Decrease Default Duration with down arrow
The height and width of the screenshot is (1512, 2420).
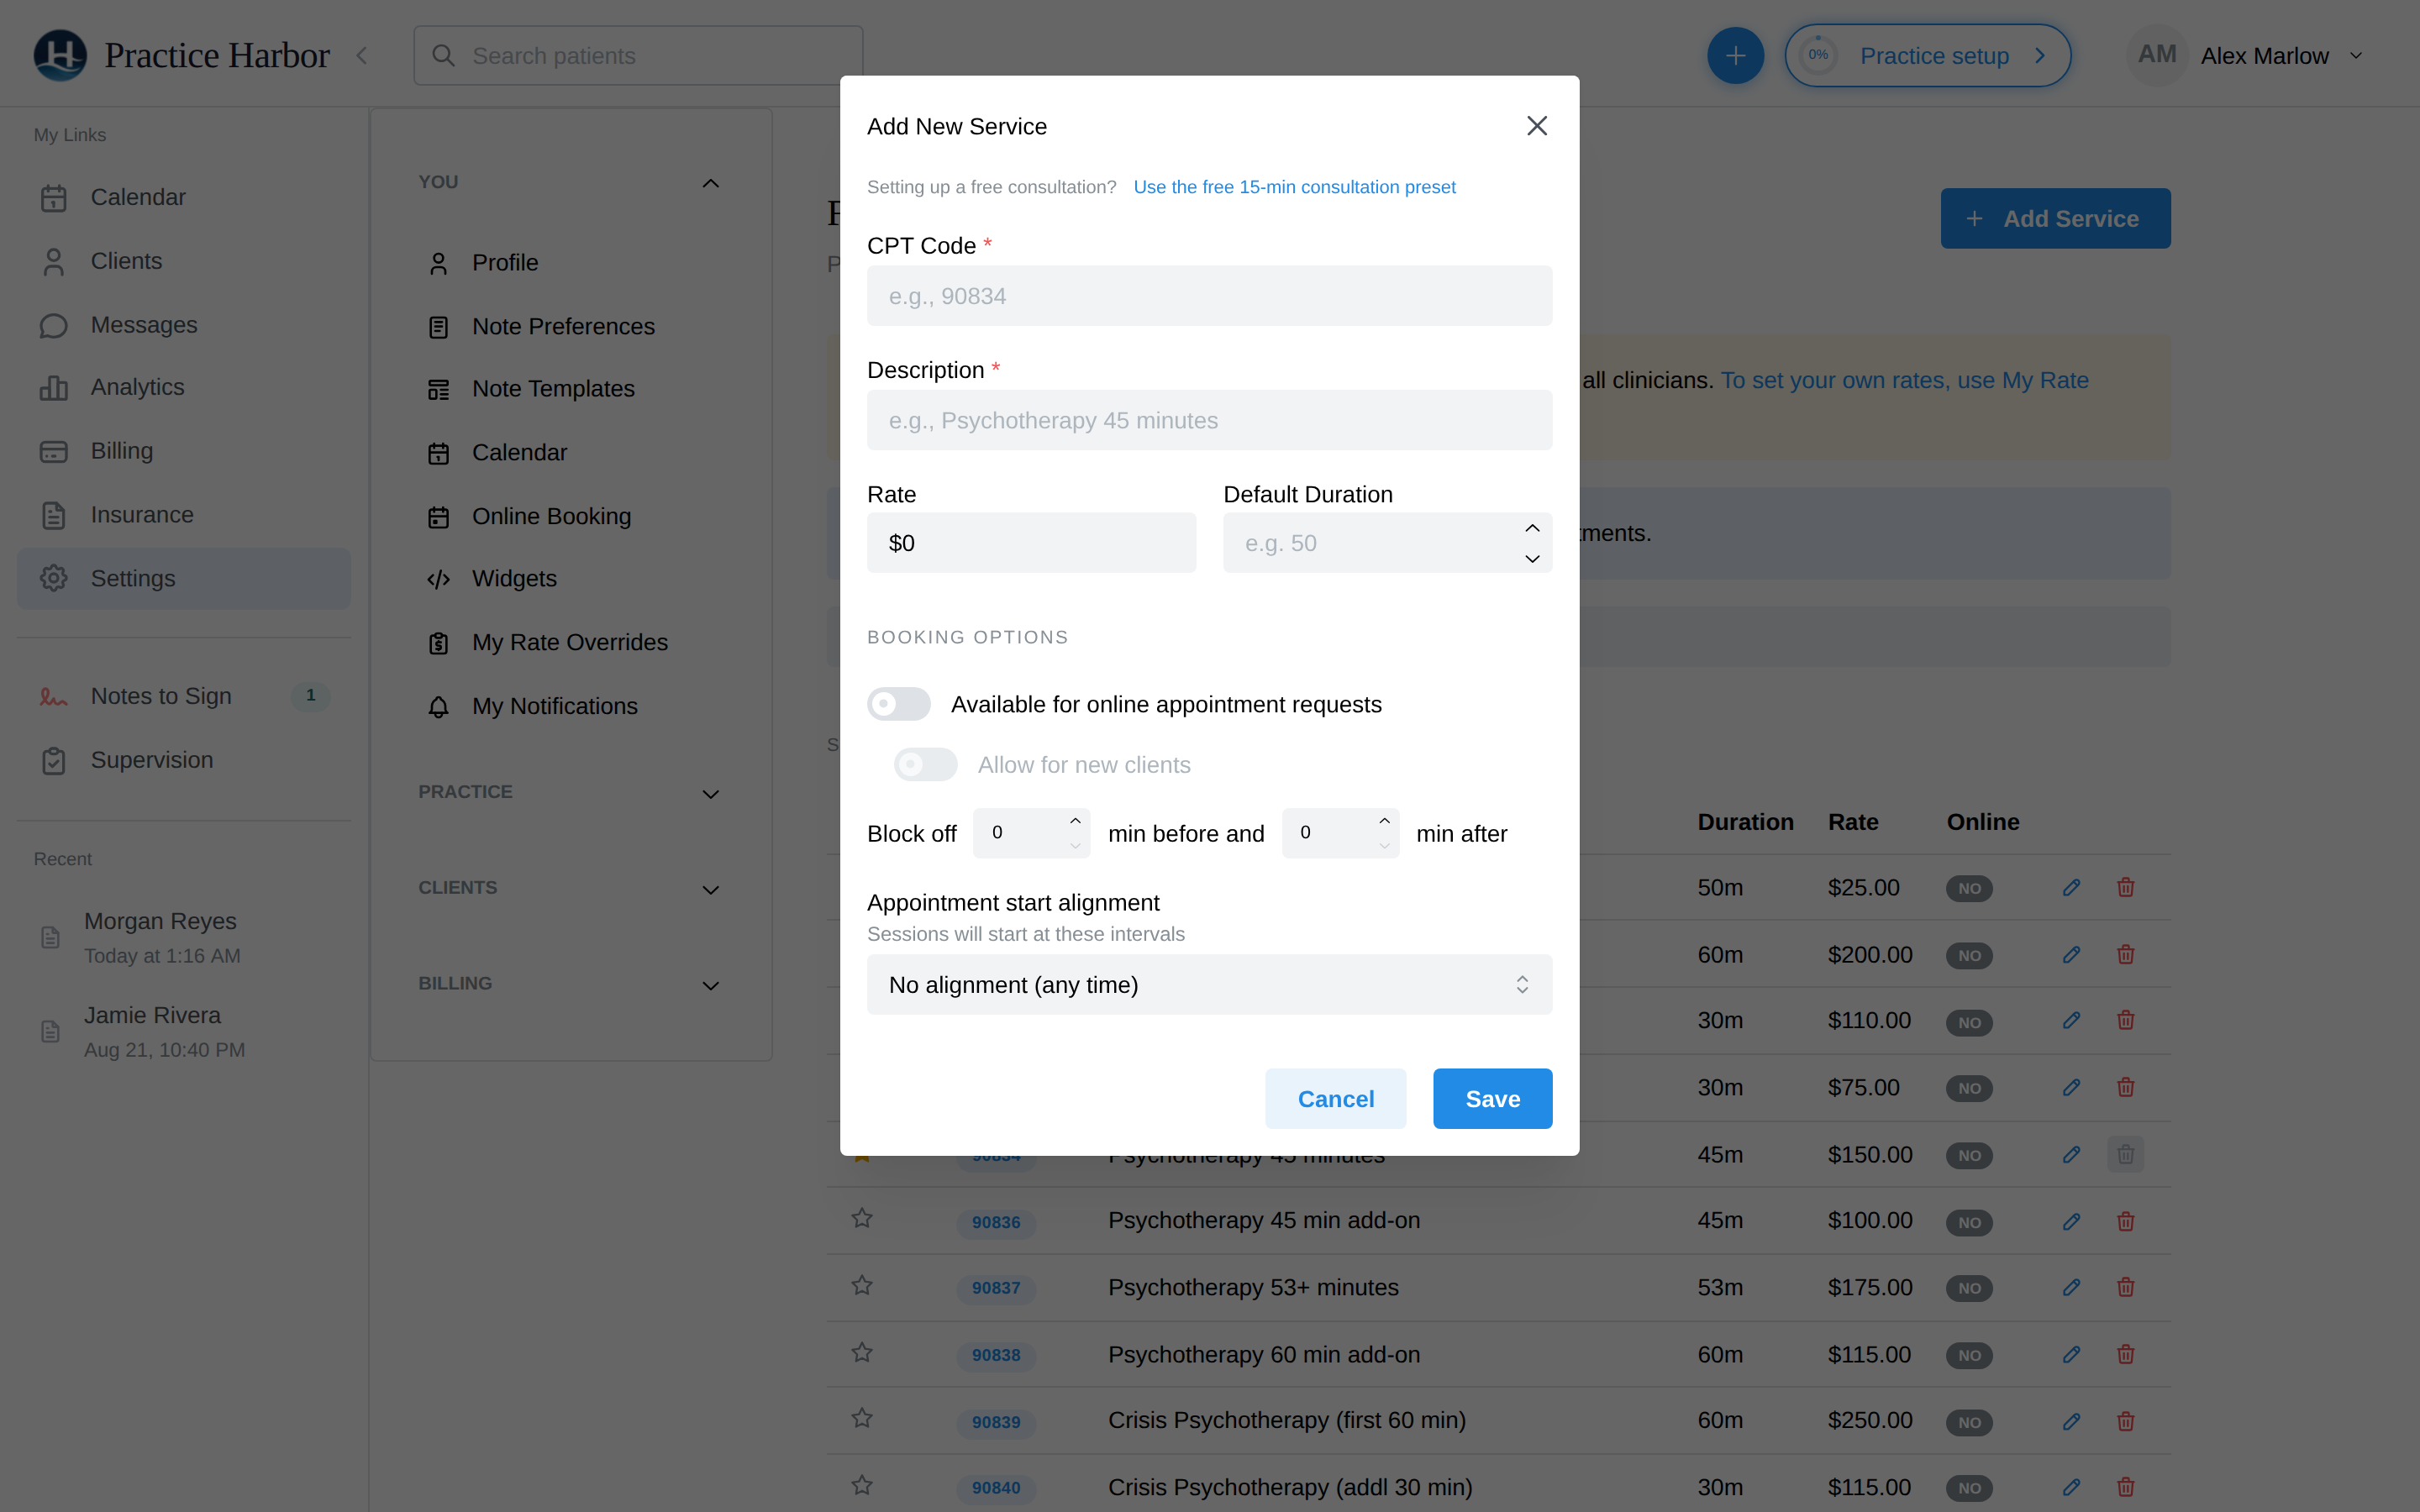click(1532, 559)
